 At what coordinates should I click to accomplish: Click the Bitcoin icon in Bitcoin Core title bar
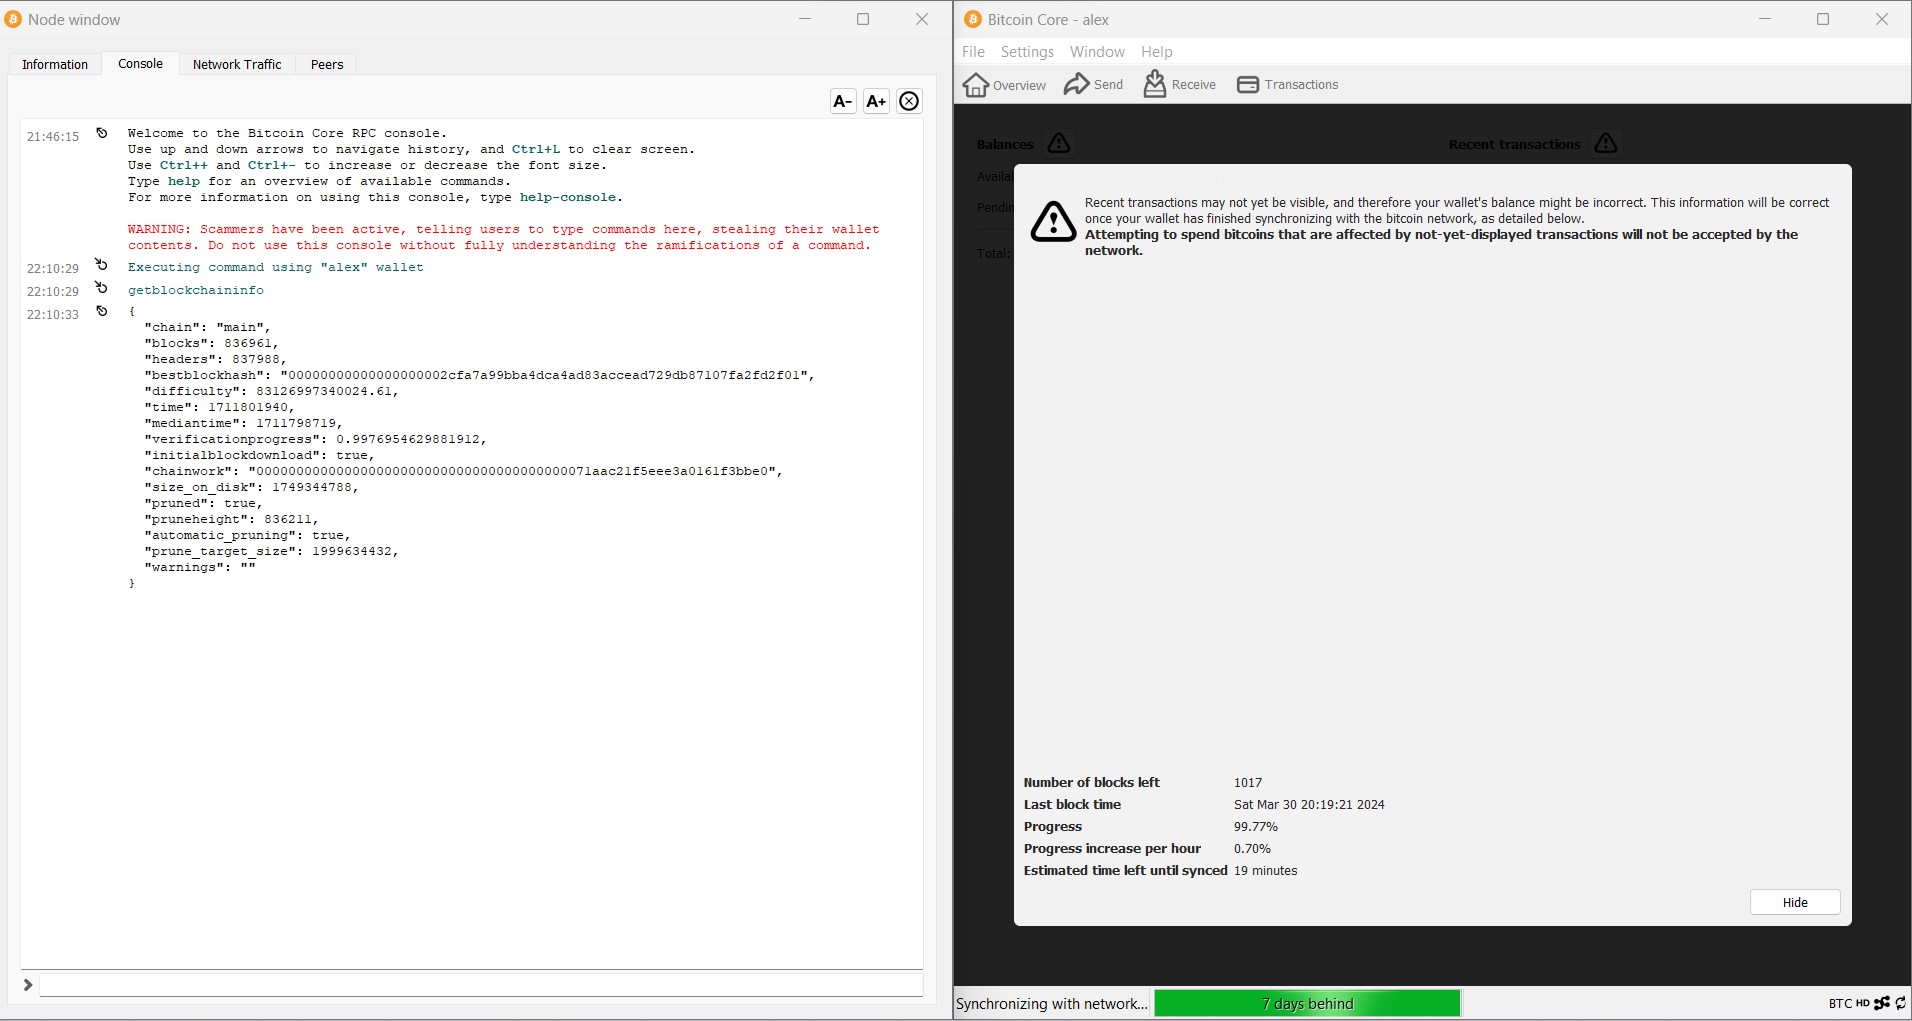click(x=973, y=19)
